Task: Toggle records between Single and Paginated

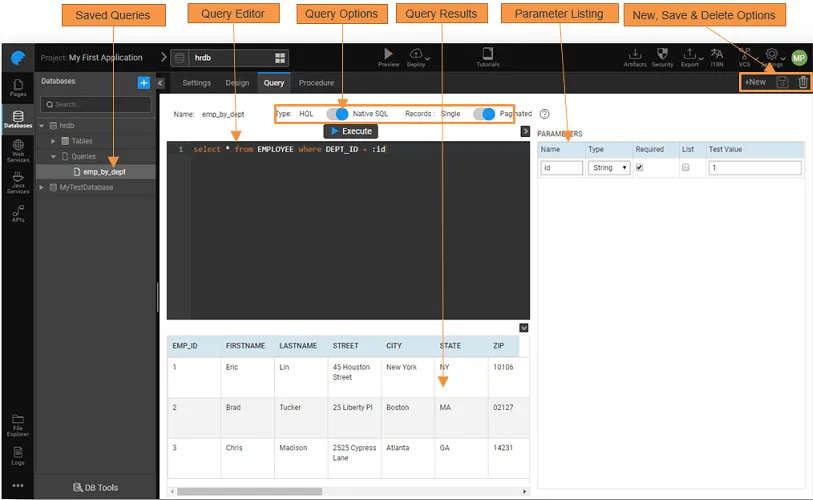Action: click(x=484, y=114)
